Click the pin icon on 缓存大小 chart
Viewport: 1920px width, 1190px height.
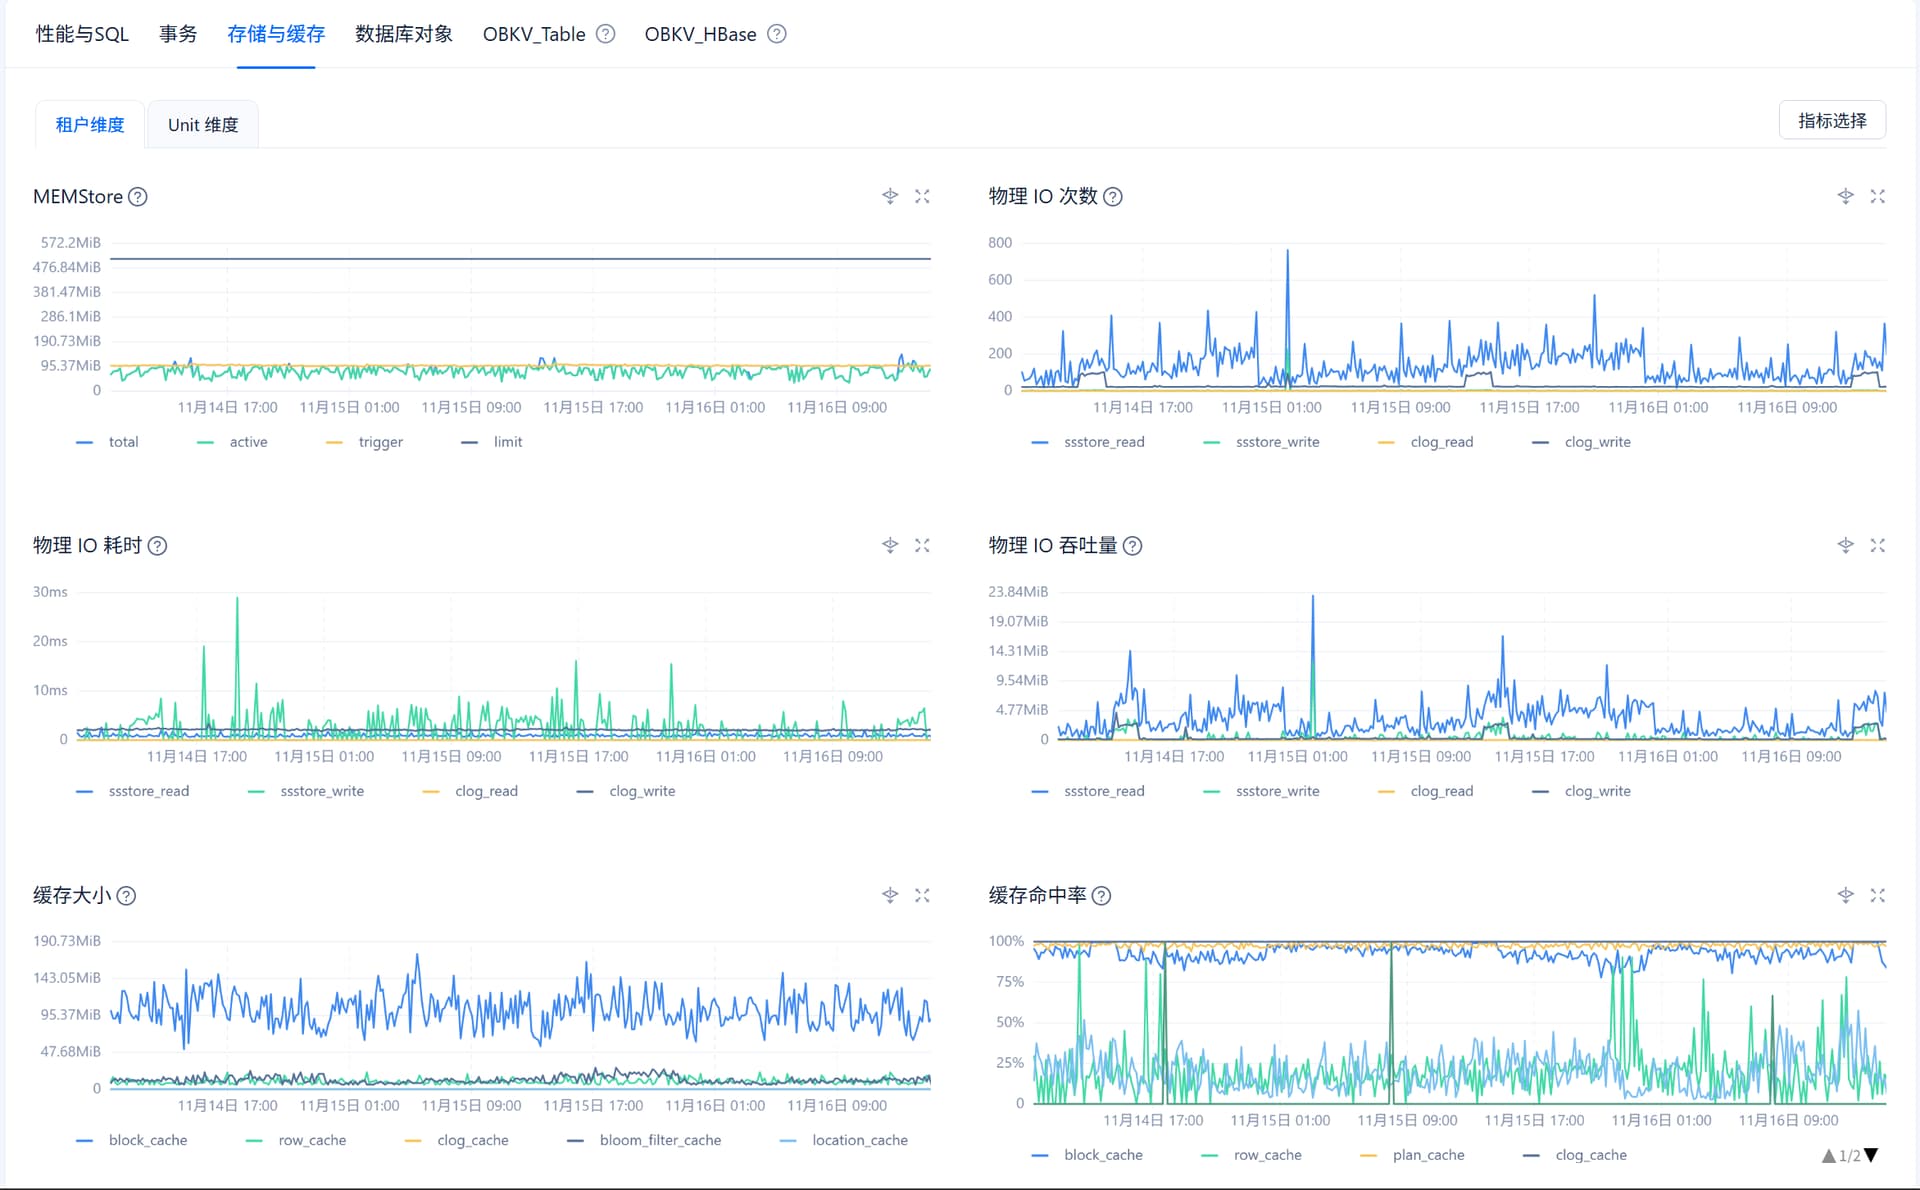(889, 896)
